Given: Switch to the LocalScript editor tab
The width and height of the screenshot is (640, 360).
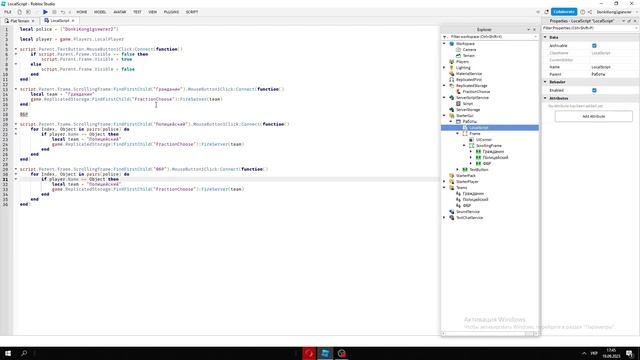Looking at the screenshot, I should [60, 20].
